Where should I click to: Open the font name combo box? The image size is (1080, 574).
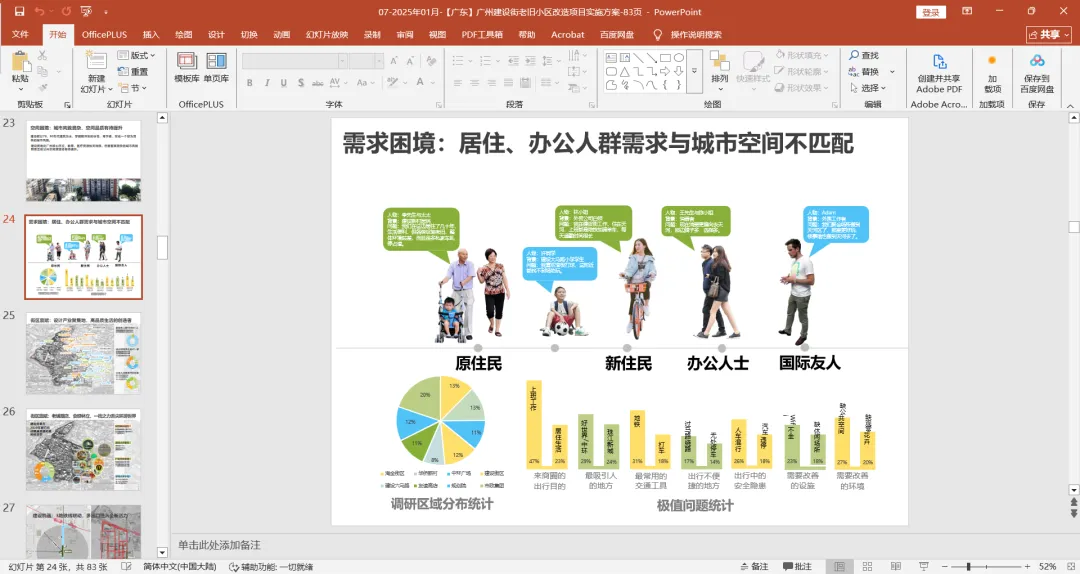294,61
